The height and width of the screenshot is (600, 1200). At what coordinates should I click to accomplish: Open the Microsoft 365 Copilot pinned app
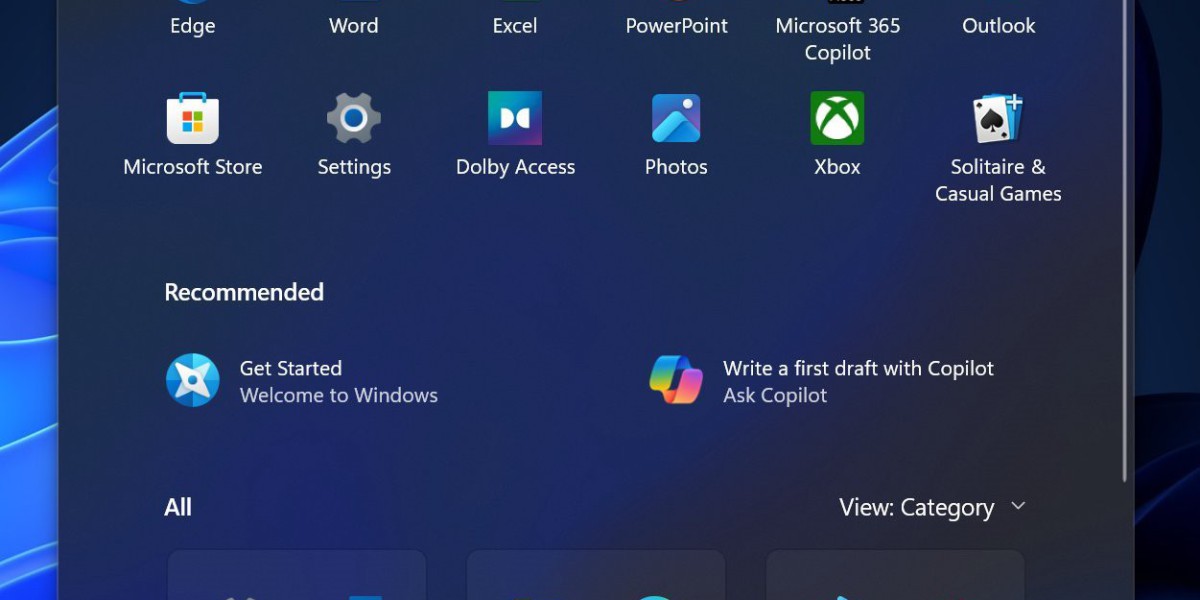click(837, 30)
